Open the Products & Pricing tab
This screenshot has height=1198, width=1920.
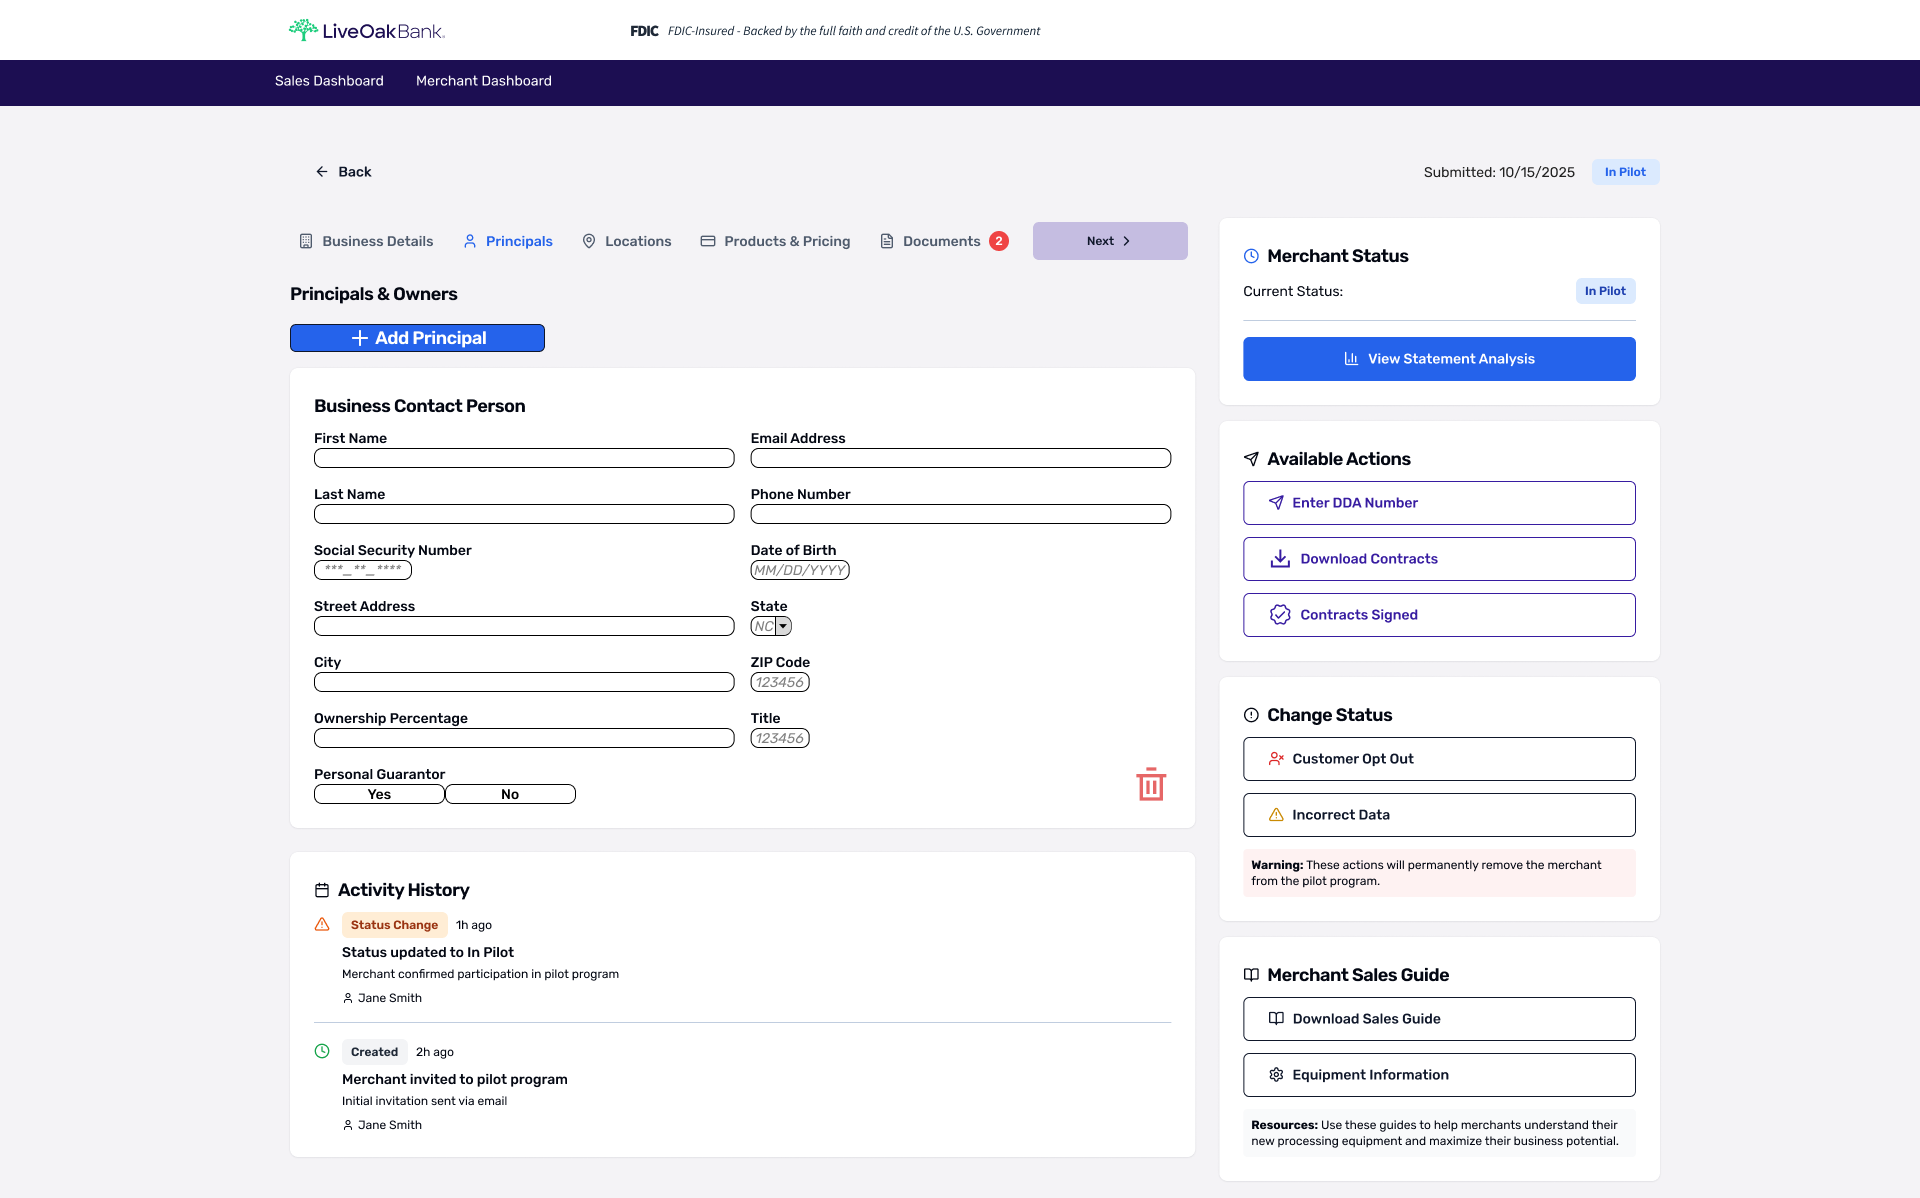point(775,241)
